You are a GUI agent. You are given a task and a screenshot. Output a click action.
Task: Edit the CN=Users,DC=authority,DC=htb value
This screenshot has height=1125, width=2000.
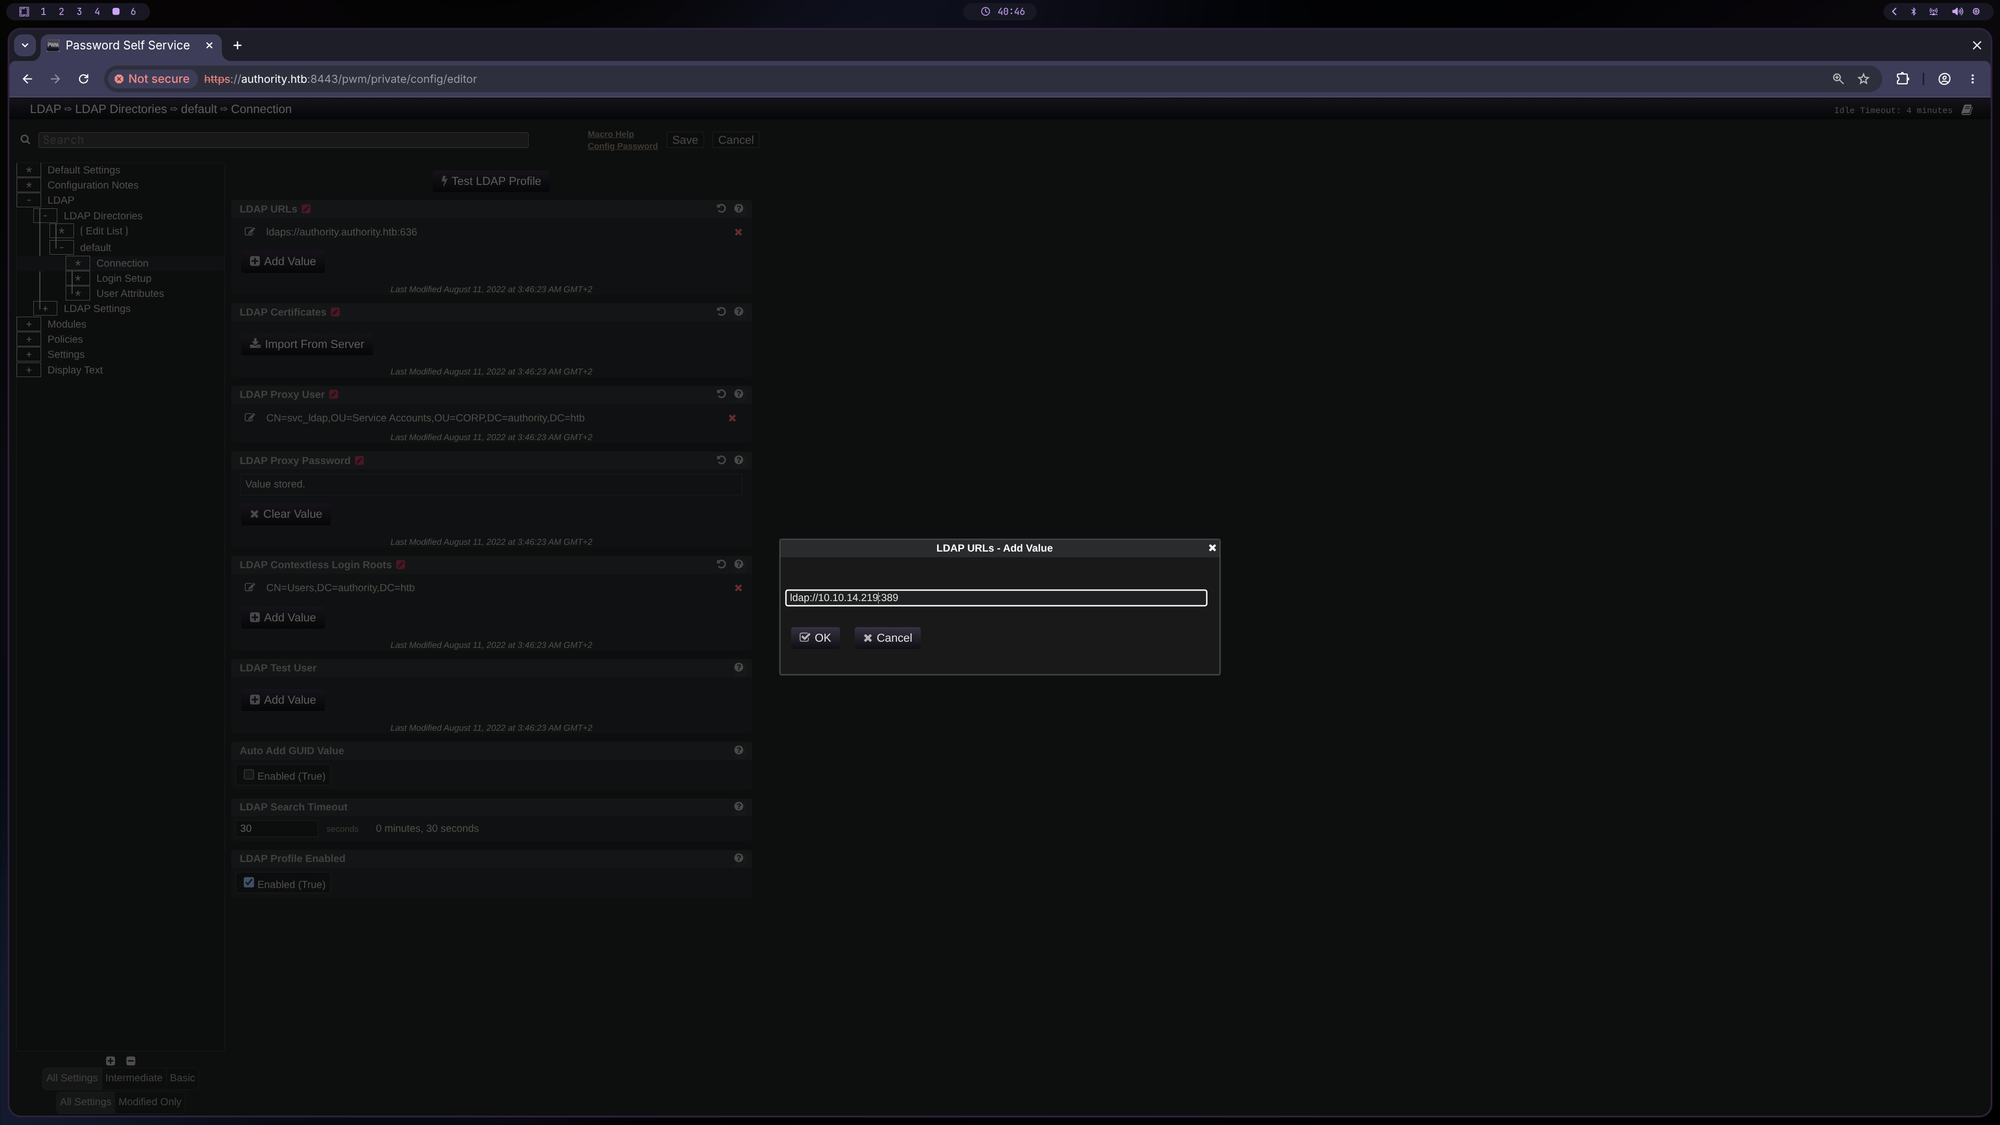tap(250, 588)
